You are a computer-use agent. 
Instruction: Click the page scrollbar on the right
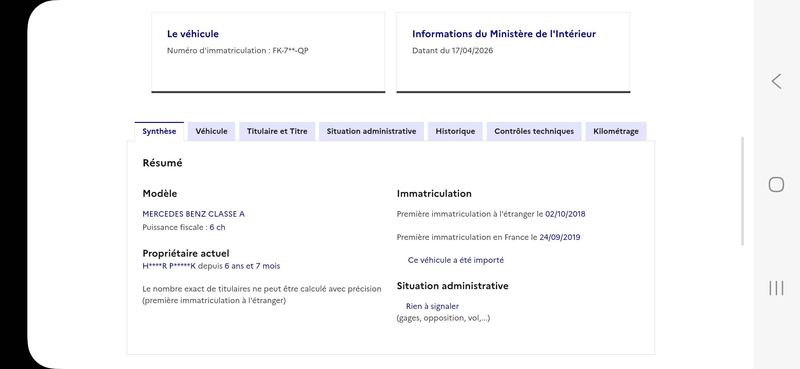(742, 191)
